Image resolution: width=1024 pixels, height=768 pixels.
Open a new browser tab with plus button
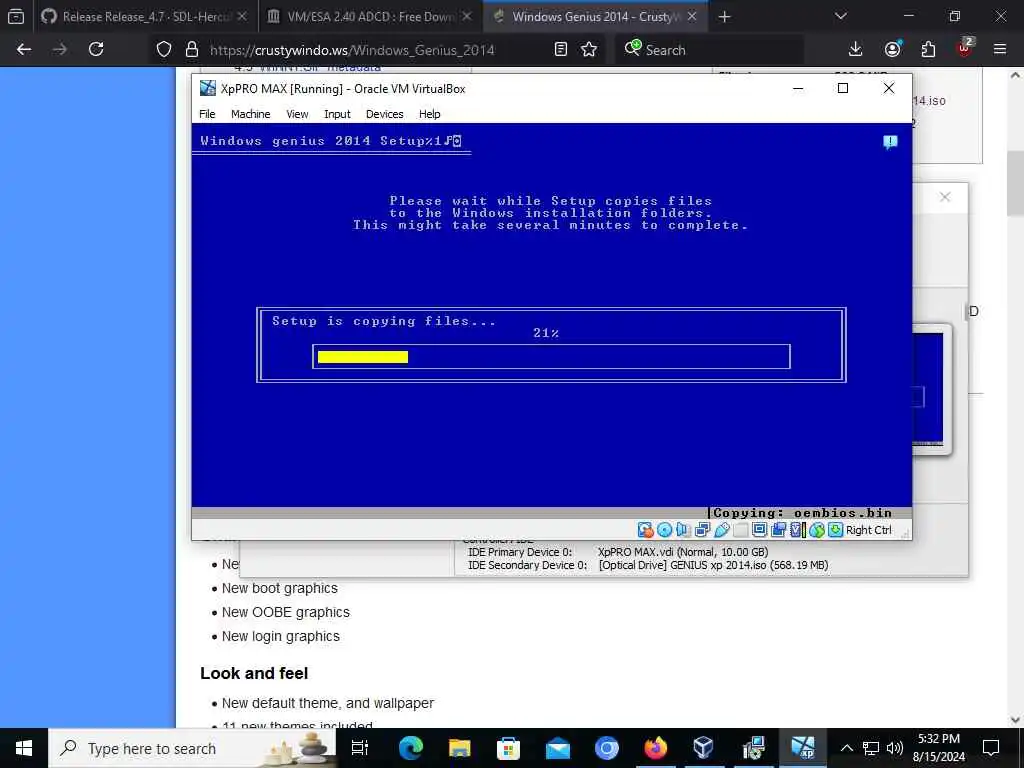pos(724,16)
